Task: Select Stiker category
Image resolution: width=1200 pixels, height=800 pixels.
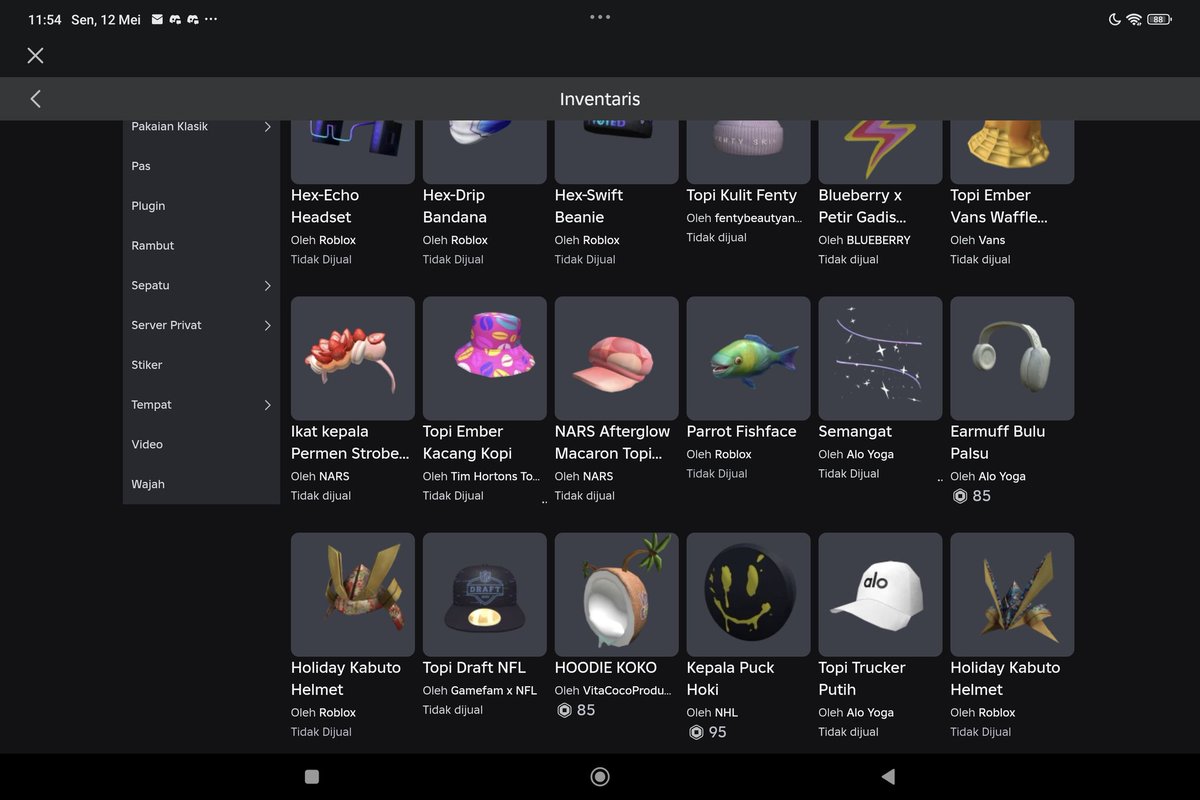Action: tap(147, 365)
